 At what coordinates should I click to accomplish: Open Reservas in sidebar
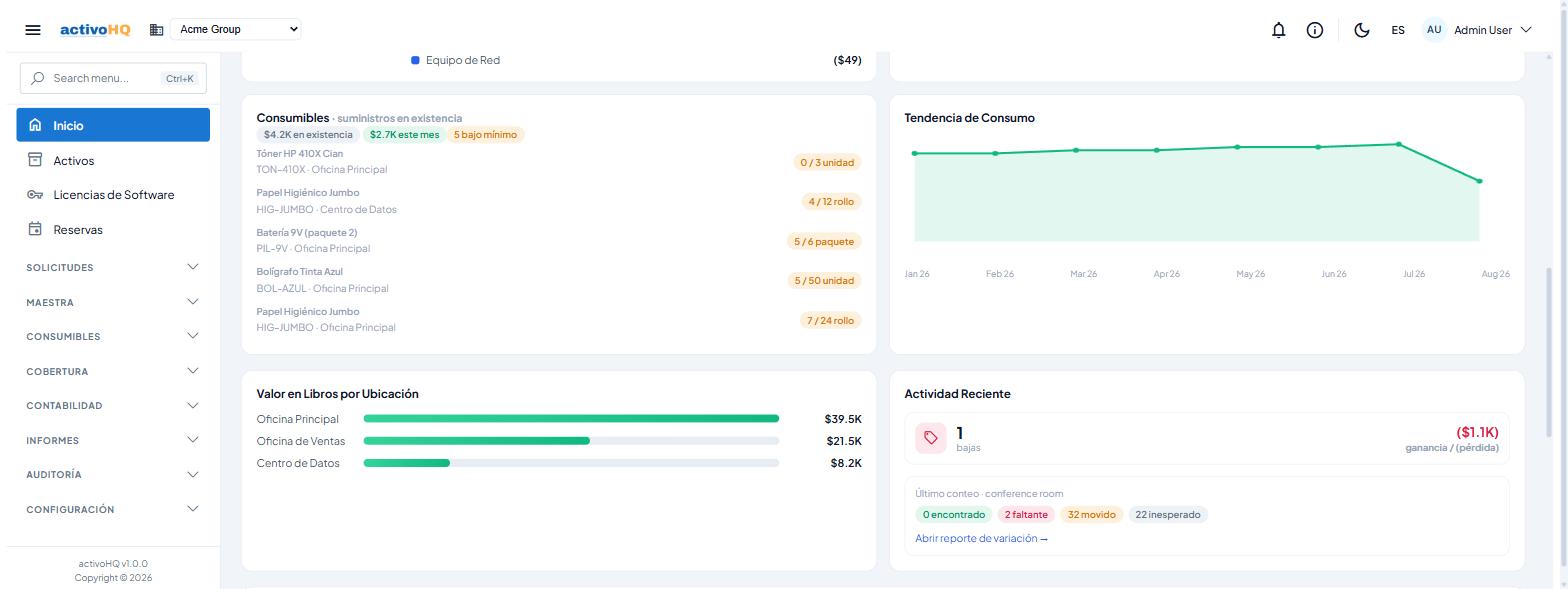pos(113,229)
